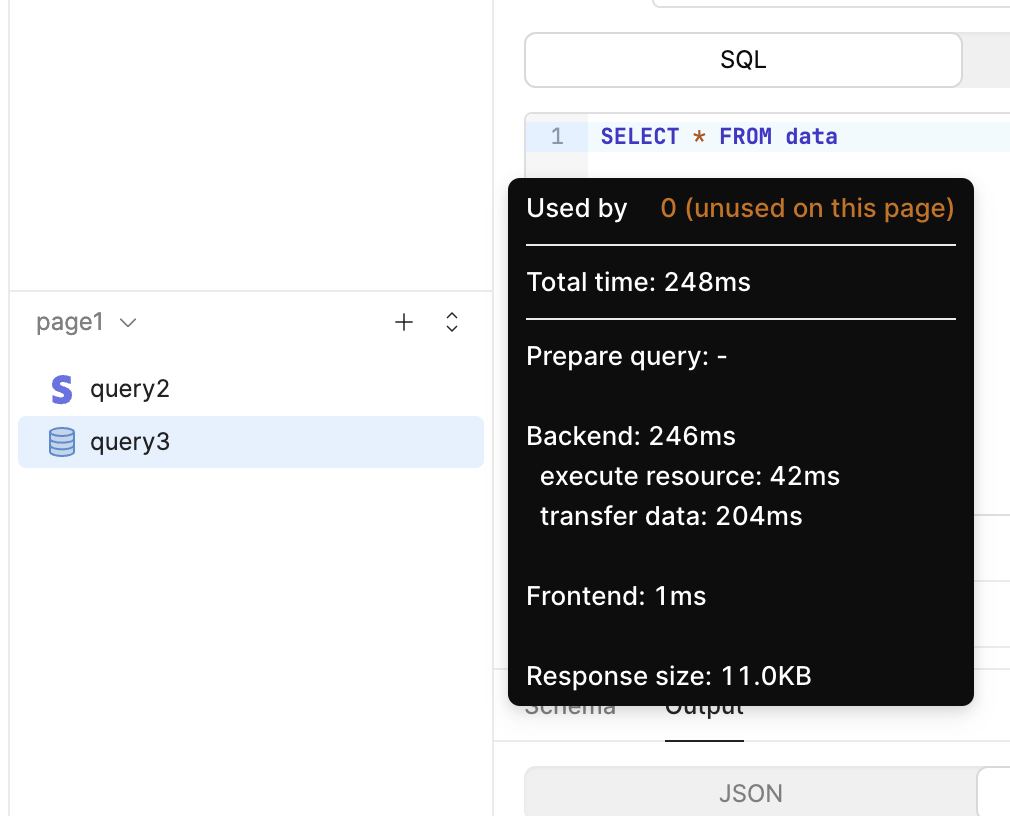Open the Output tab

(704, 709)
